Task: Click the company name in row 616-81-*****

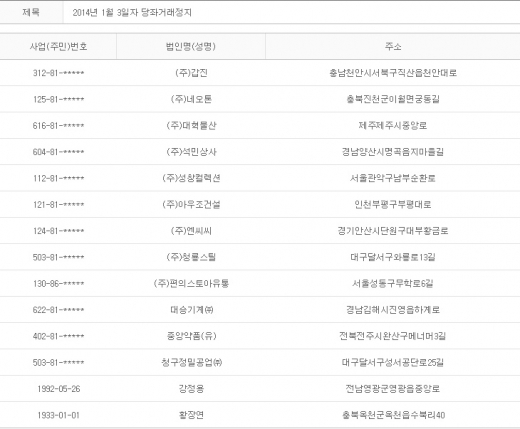Action: point(191,126)
